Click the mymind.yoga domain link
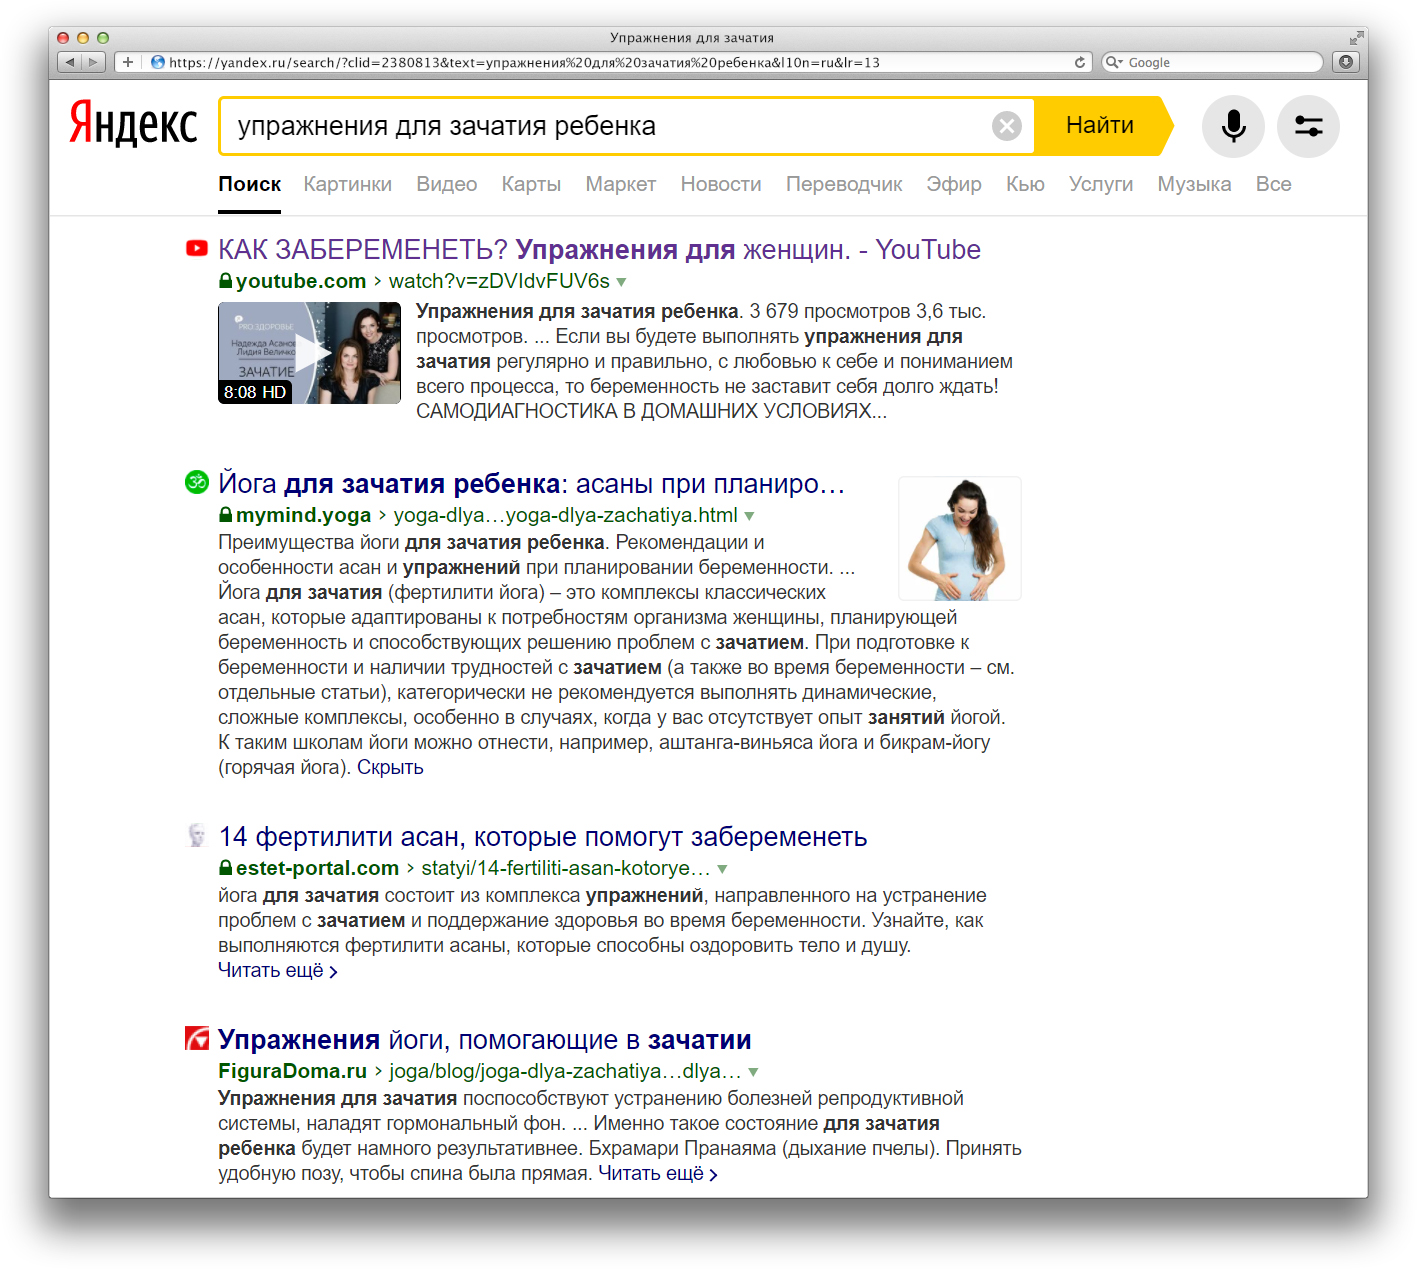This screenshot has width=1417, height=1269. (x=303, y=515)
